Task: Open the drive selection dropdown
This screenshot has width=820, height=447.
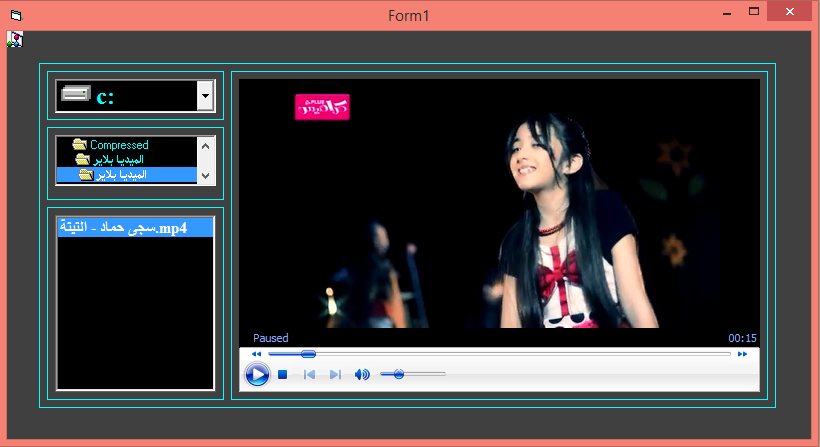Action: point(205,96)
